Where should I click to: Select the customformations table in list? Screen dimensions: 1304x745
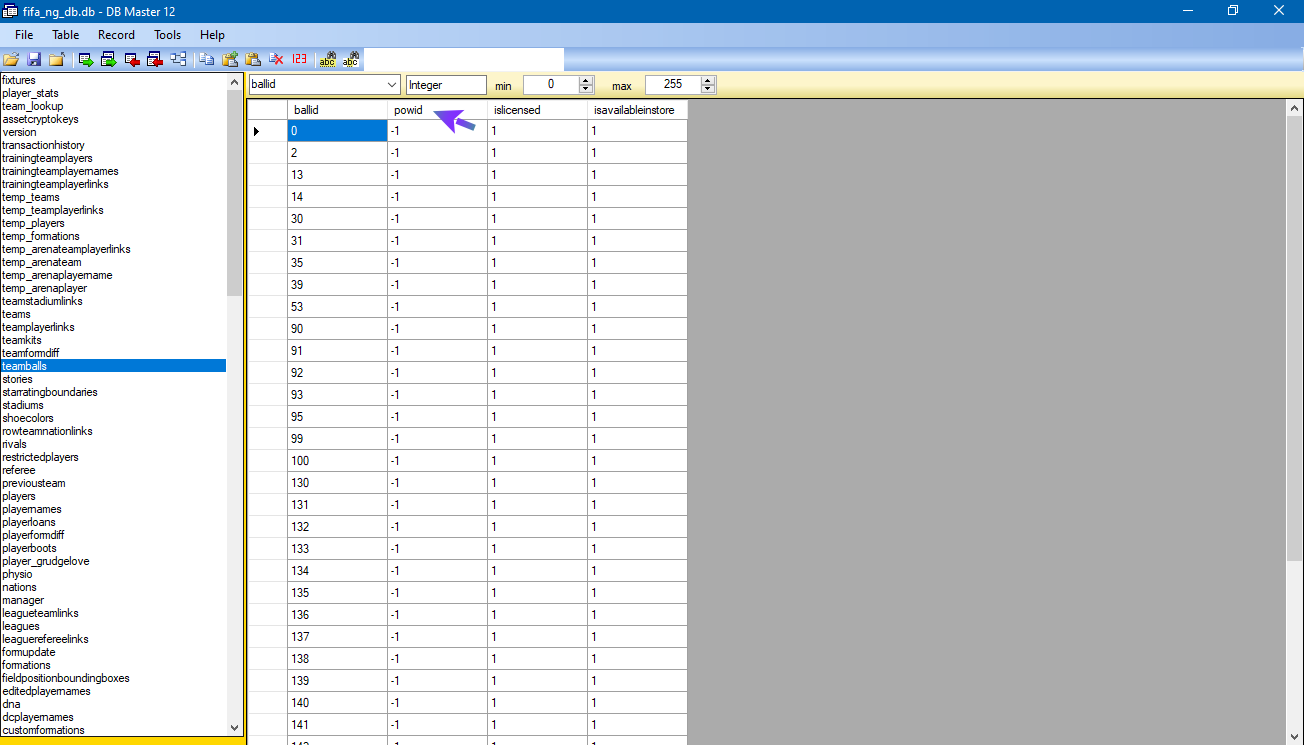coord(113,730)
